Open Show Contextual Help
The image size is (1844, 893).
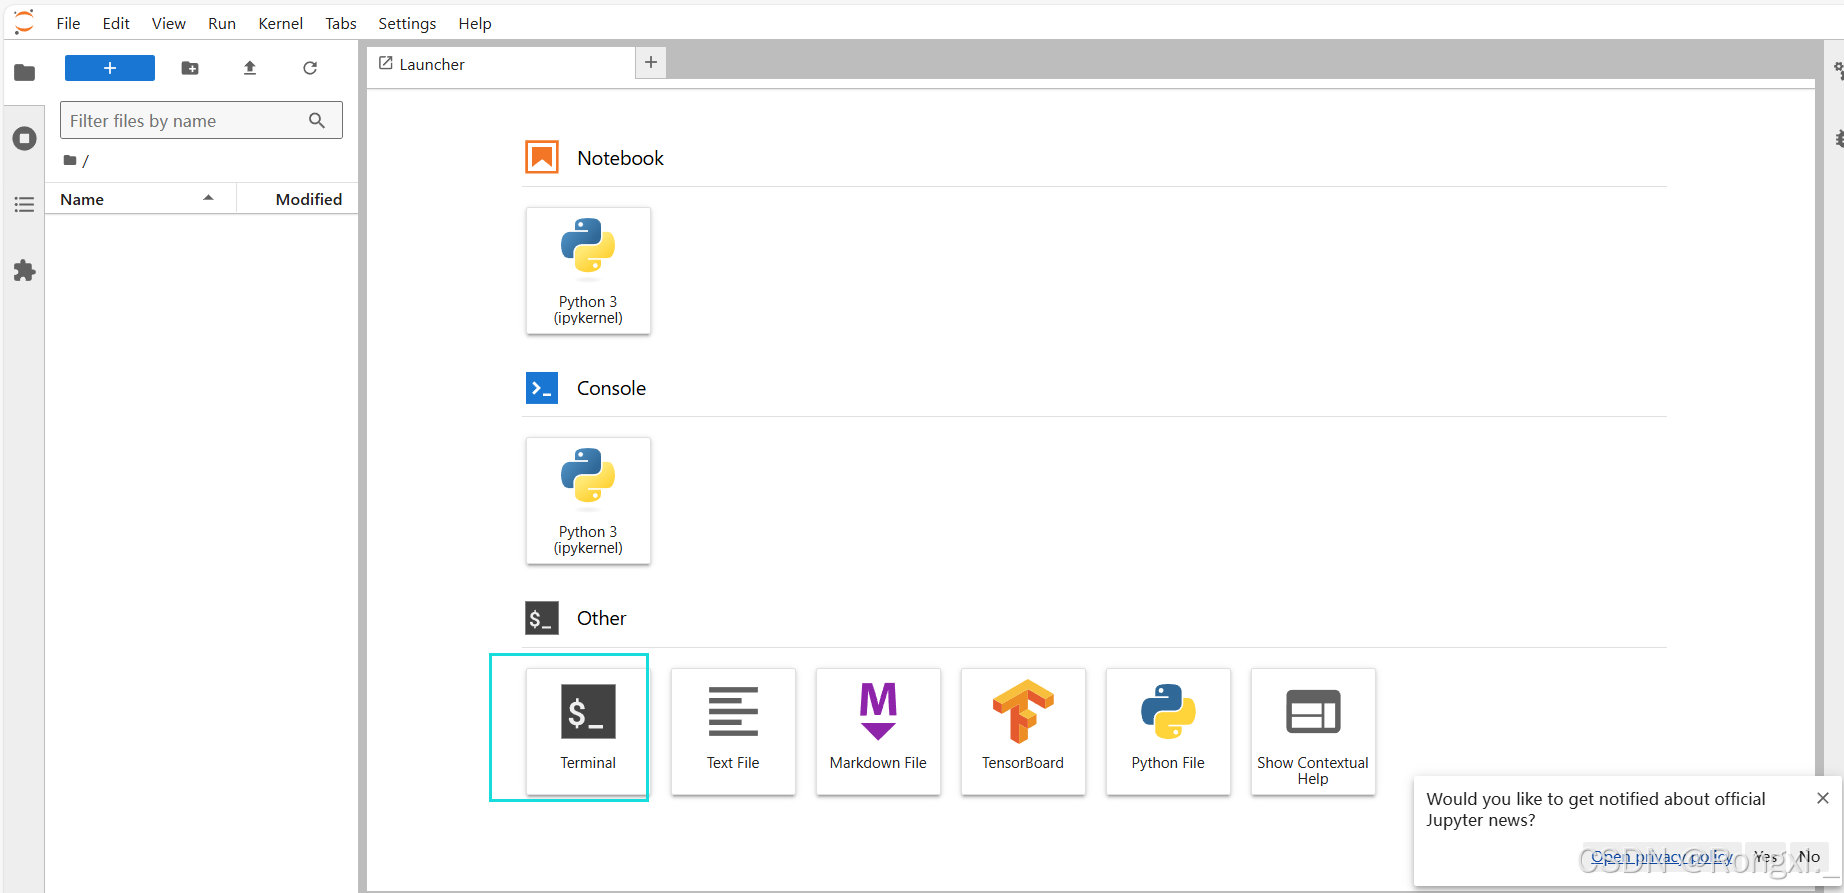coord(1313,731)
